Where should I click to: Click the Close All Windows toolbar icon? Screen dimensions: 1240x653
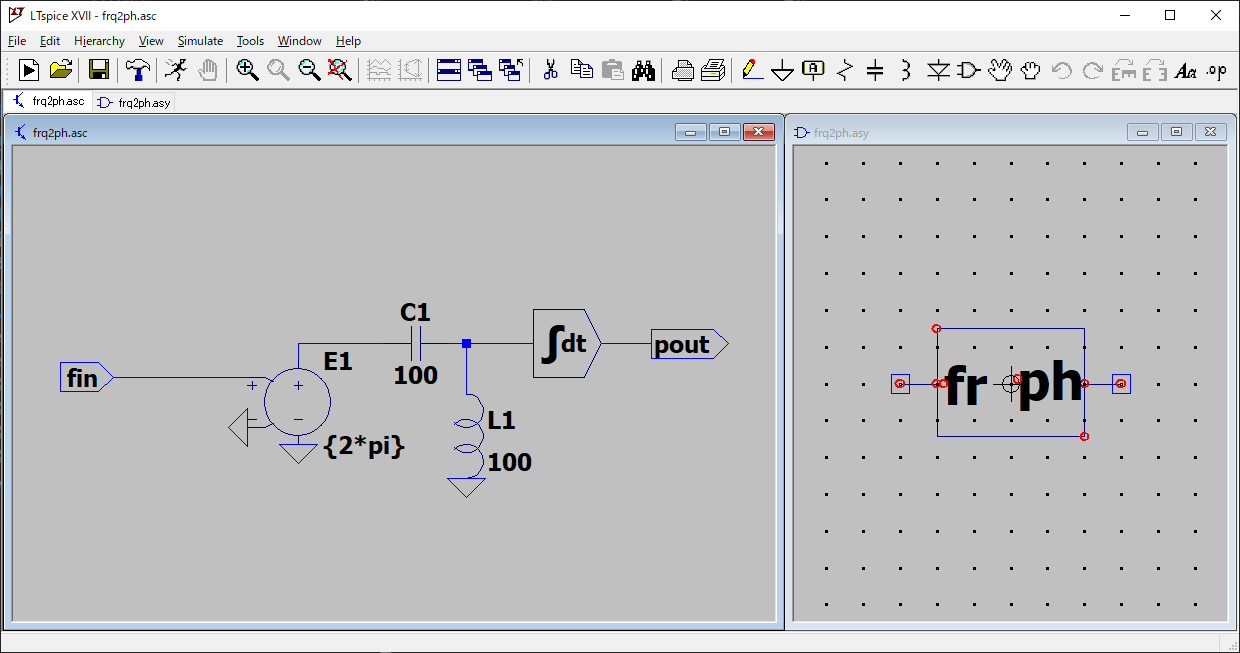click(x=511, y=70)
